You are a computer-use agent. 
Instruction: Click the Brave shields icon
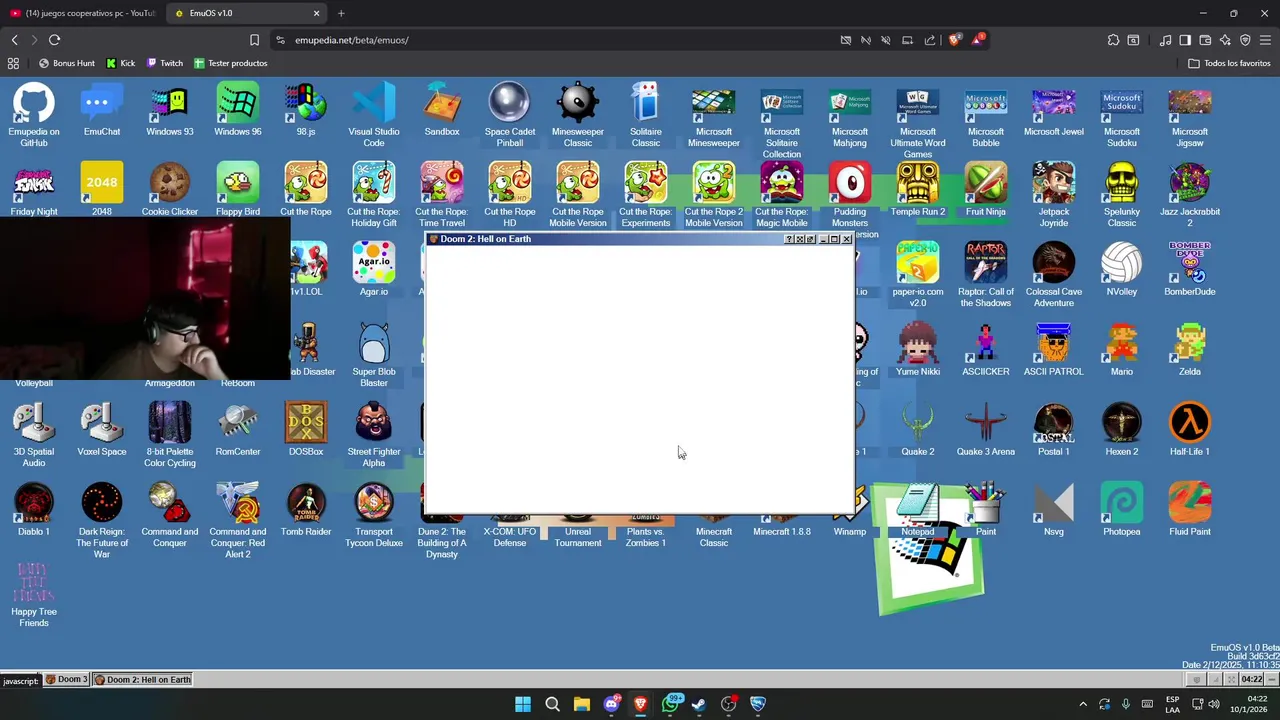[x=954, y=40]
